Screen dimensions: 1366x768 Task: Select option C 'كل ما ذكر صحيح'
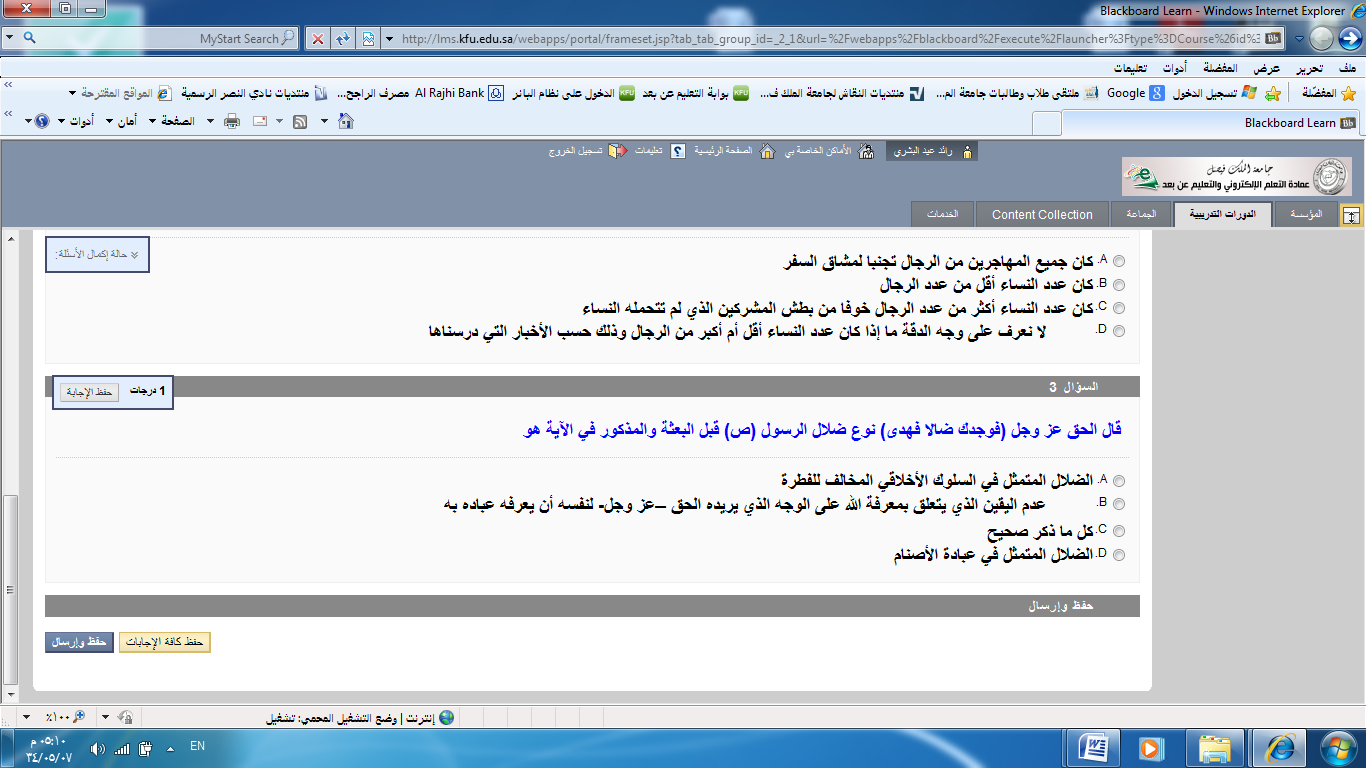tap(1118, 531)
